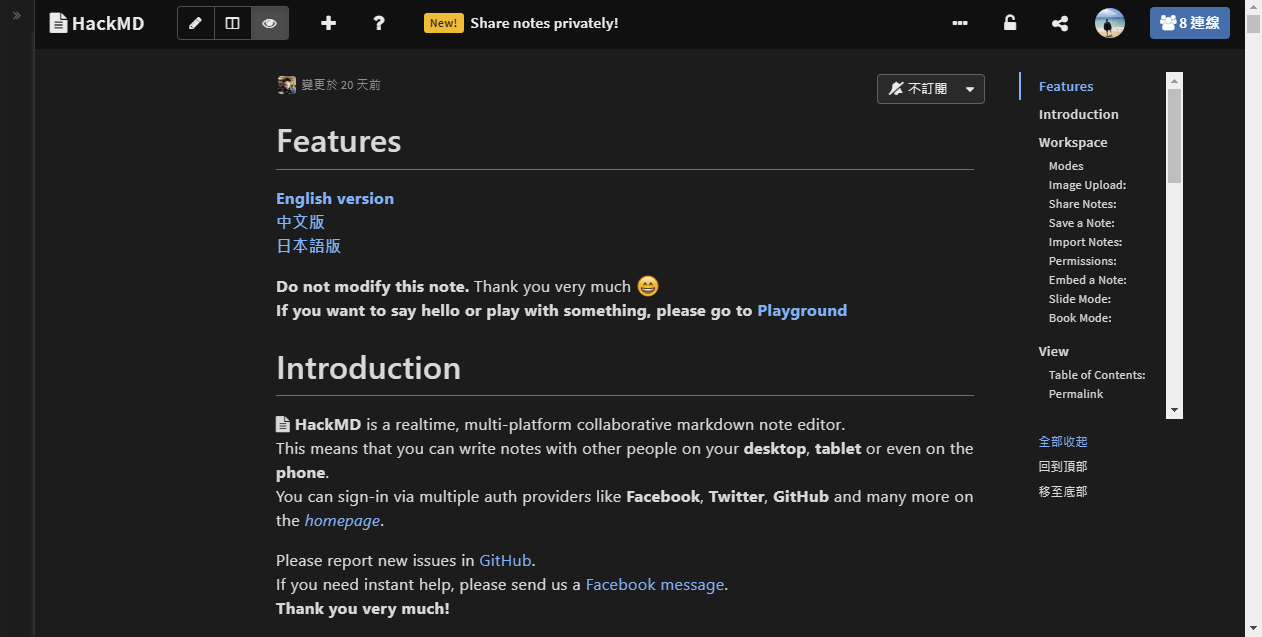The image size is (1262, 637).
Task: Switch to split view mode
Action: [x=233, y=23]
